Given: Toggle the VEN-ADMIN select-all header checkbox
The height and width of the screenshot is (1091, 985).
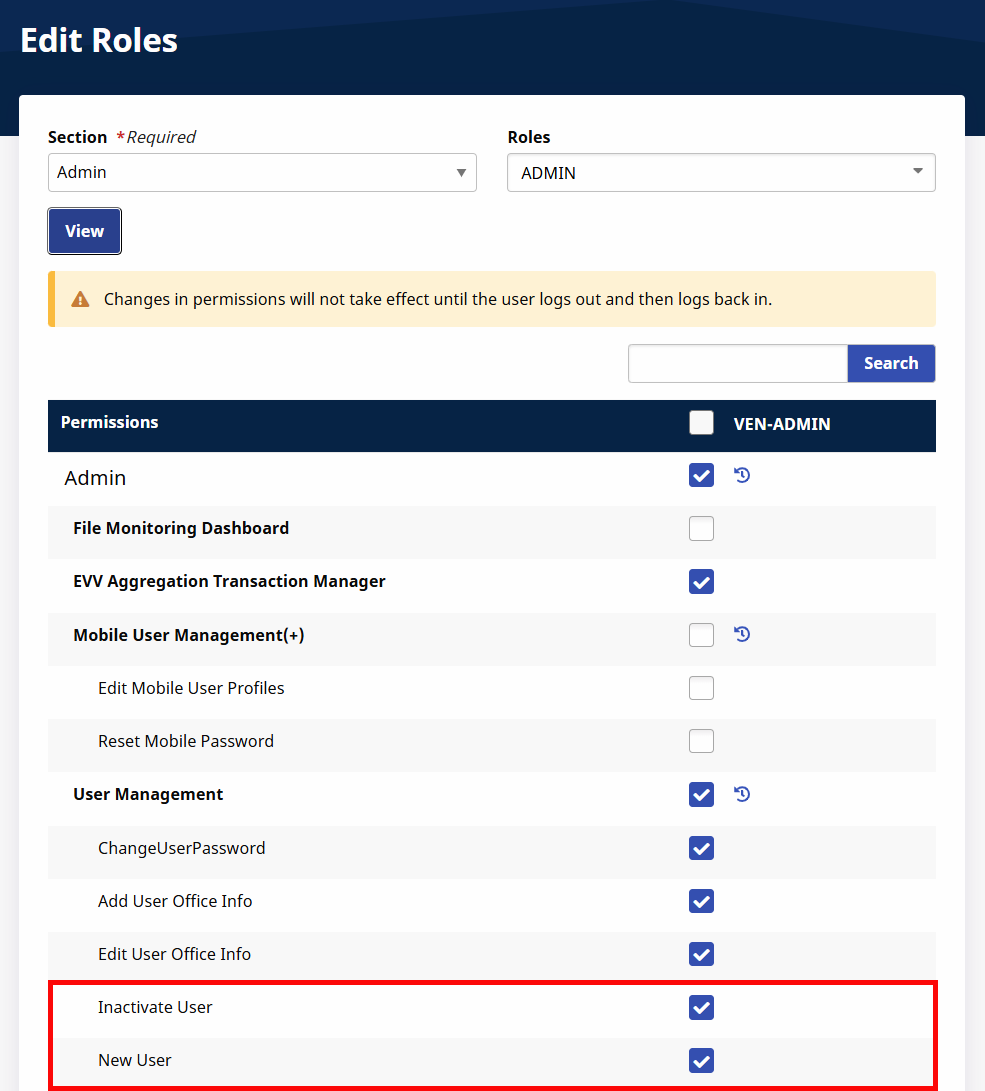Looking at the screenshot, I should click(702, 423).
